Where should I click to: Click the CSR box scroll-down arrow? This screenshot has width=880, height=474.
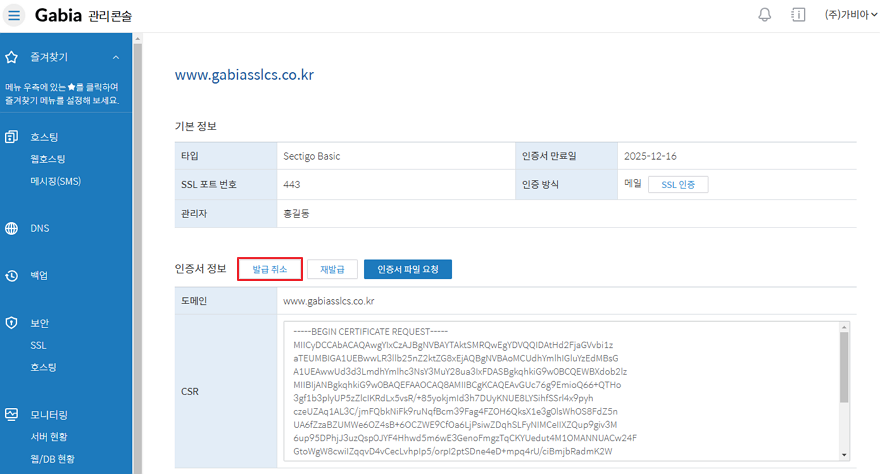click(844, 455)
